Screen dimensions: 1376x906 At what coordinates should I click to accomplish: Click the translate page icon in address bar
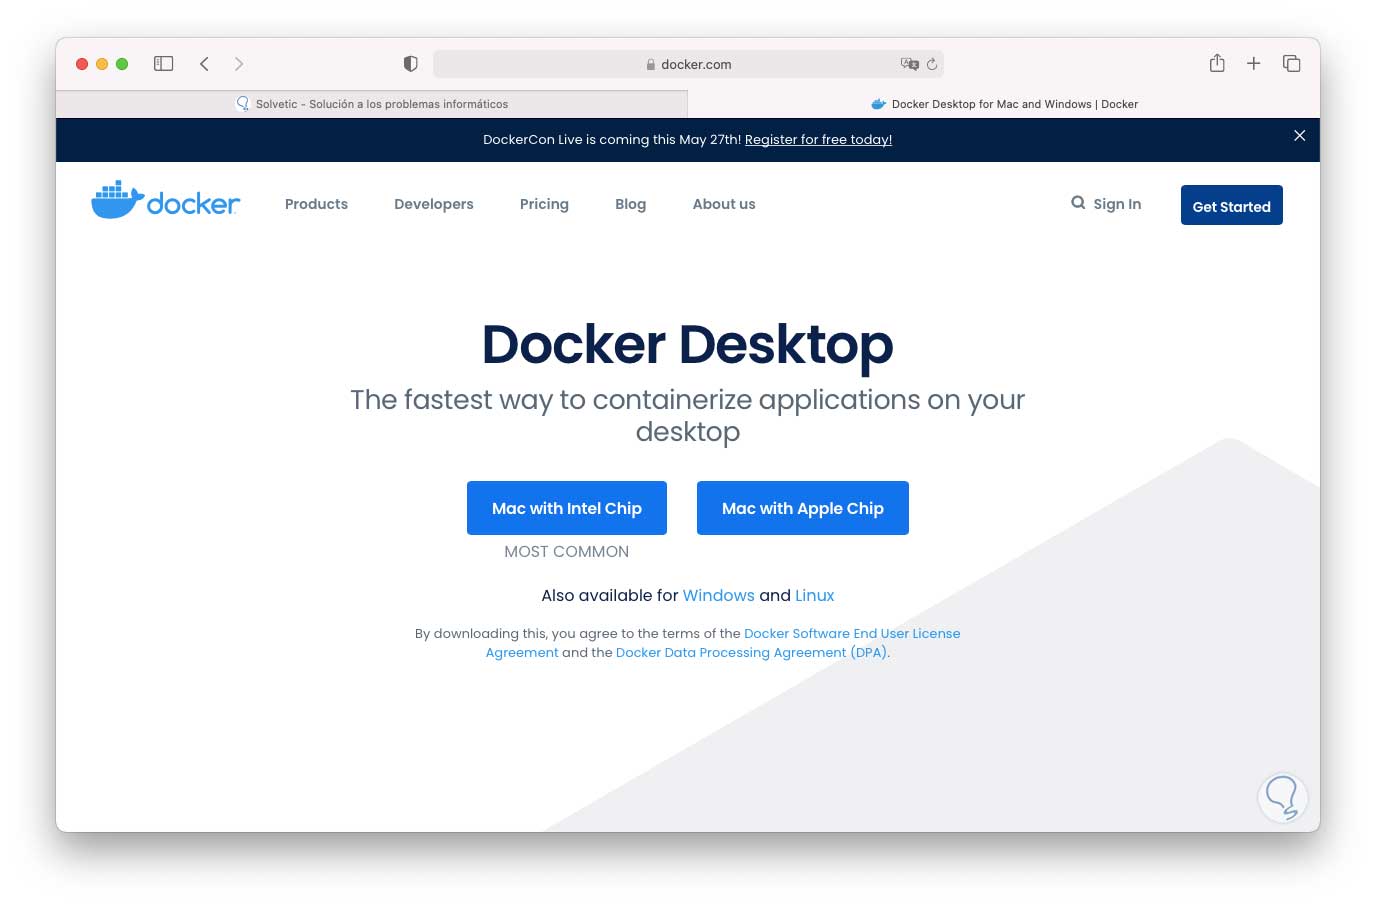point(909,64)
